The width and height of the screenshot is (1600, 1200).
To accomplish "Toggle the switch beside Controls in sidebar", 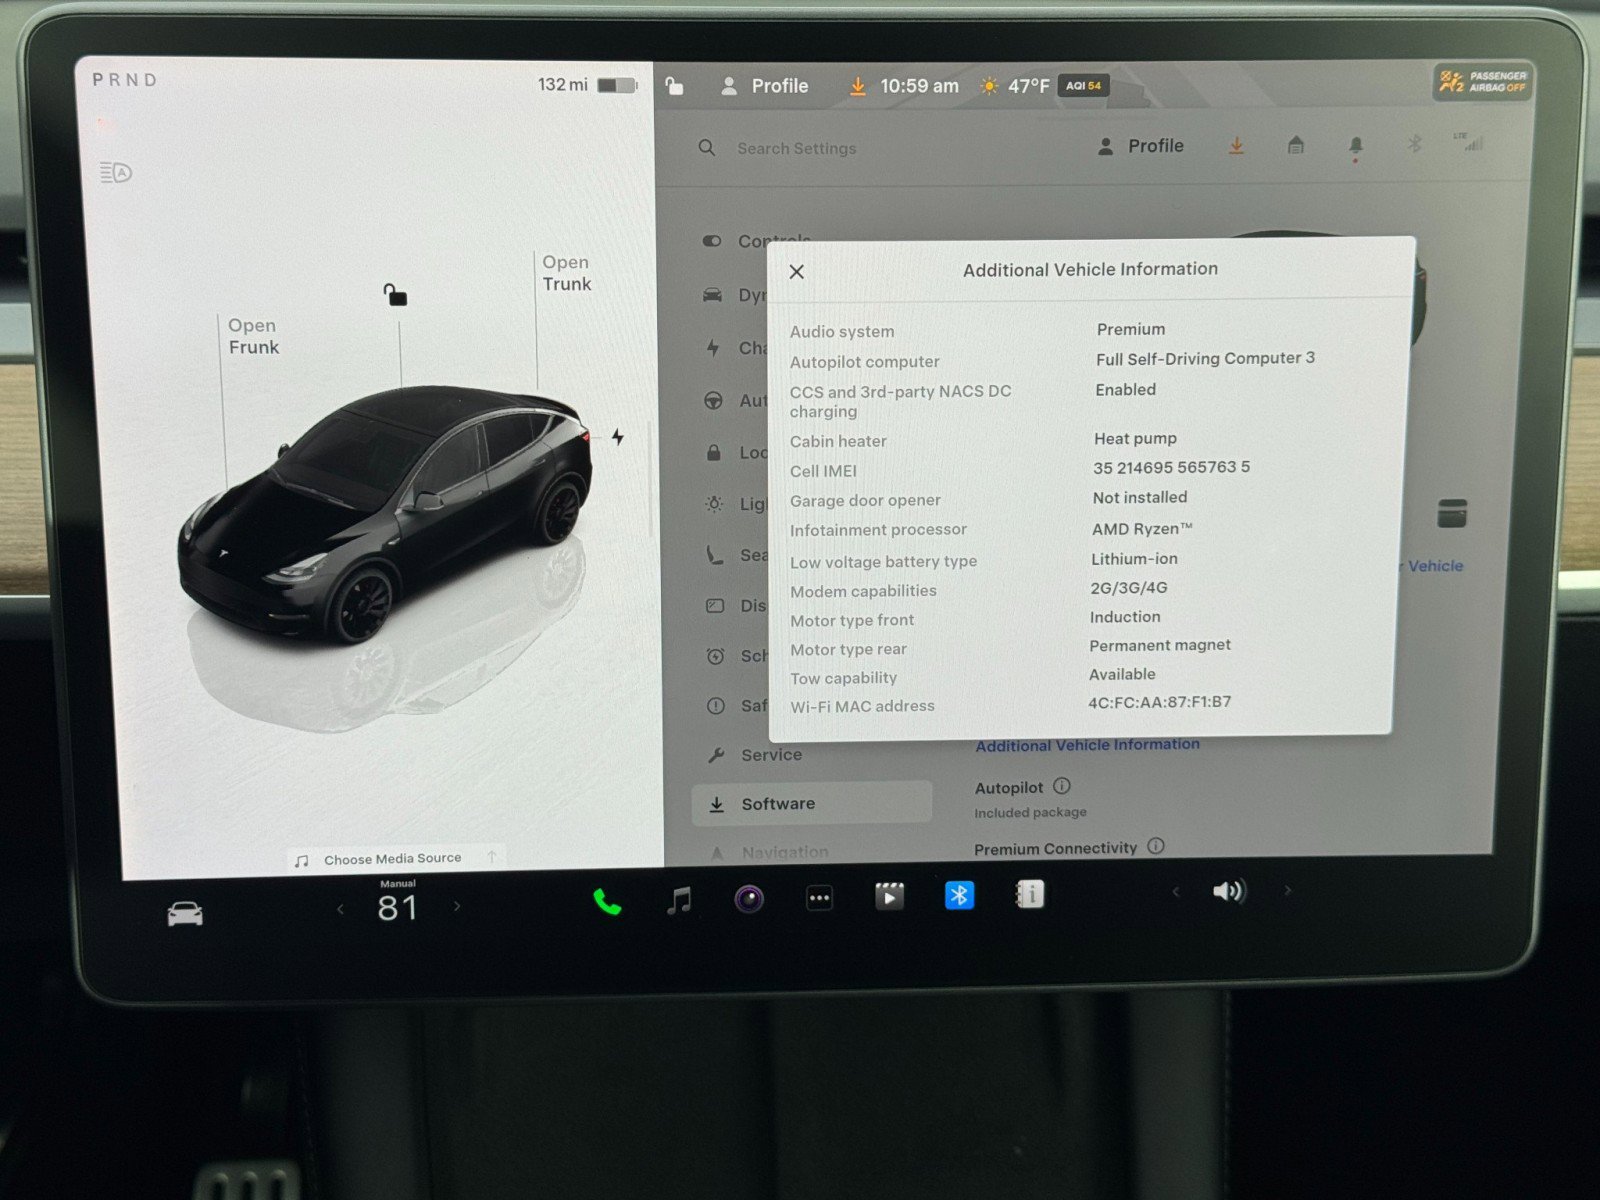I will pyautogui.click(x=712, y=241).
